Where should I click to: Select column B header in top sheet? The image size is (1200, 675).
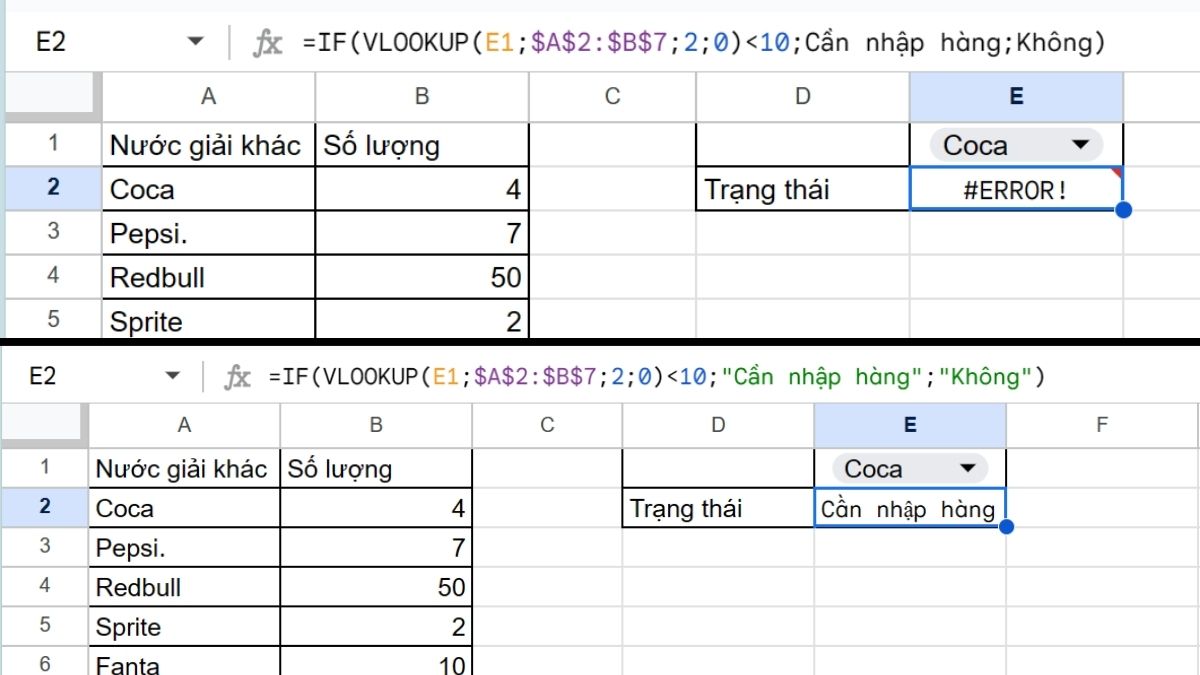tap(422, 96)
